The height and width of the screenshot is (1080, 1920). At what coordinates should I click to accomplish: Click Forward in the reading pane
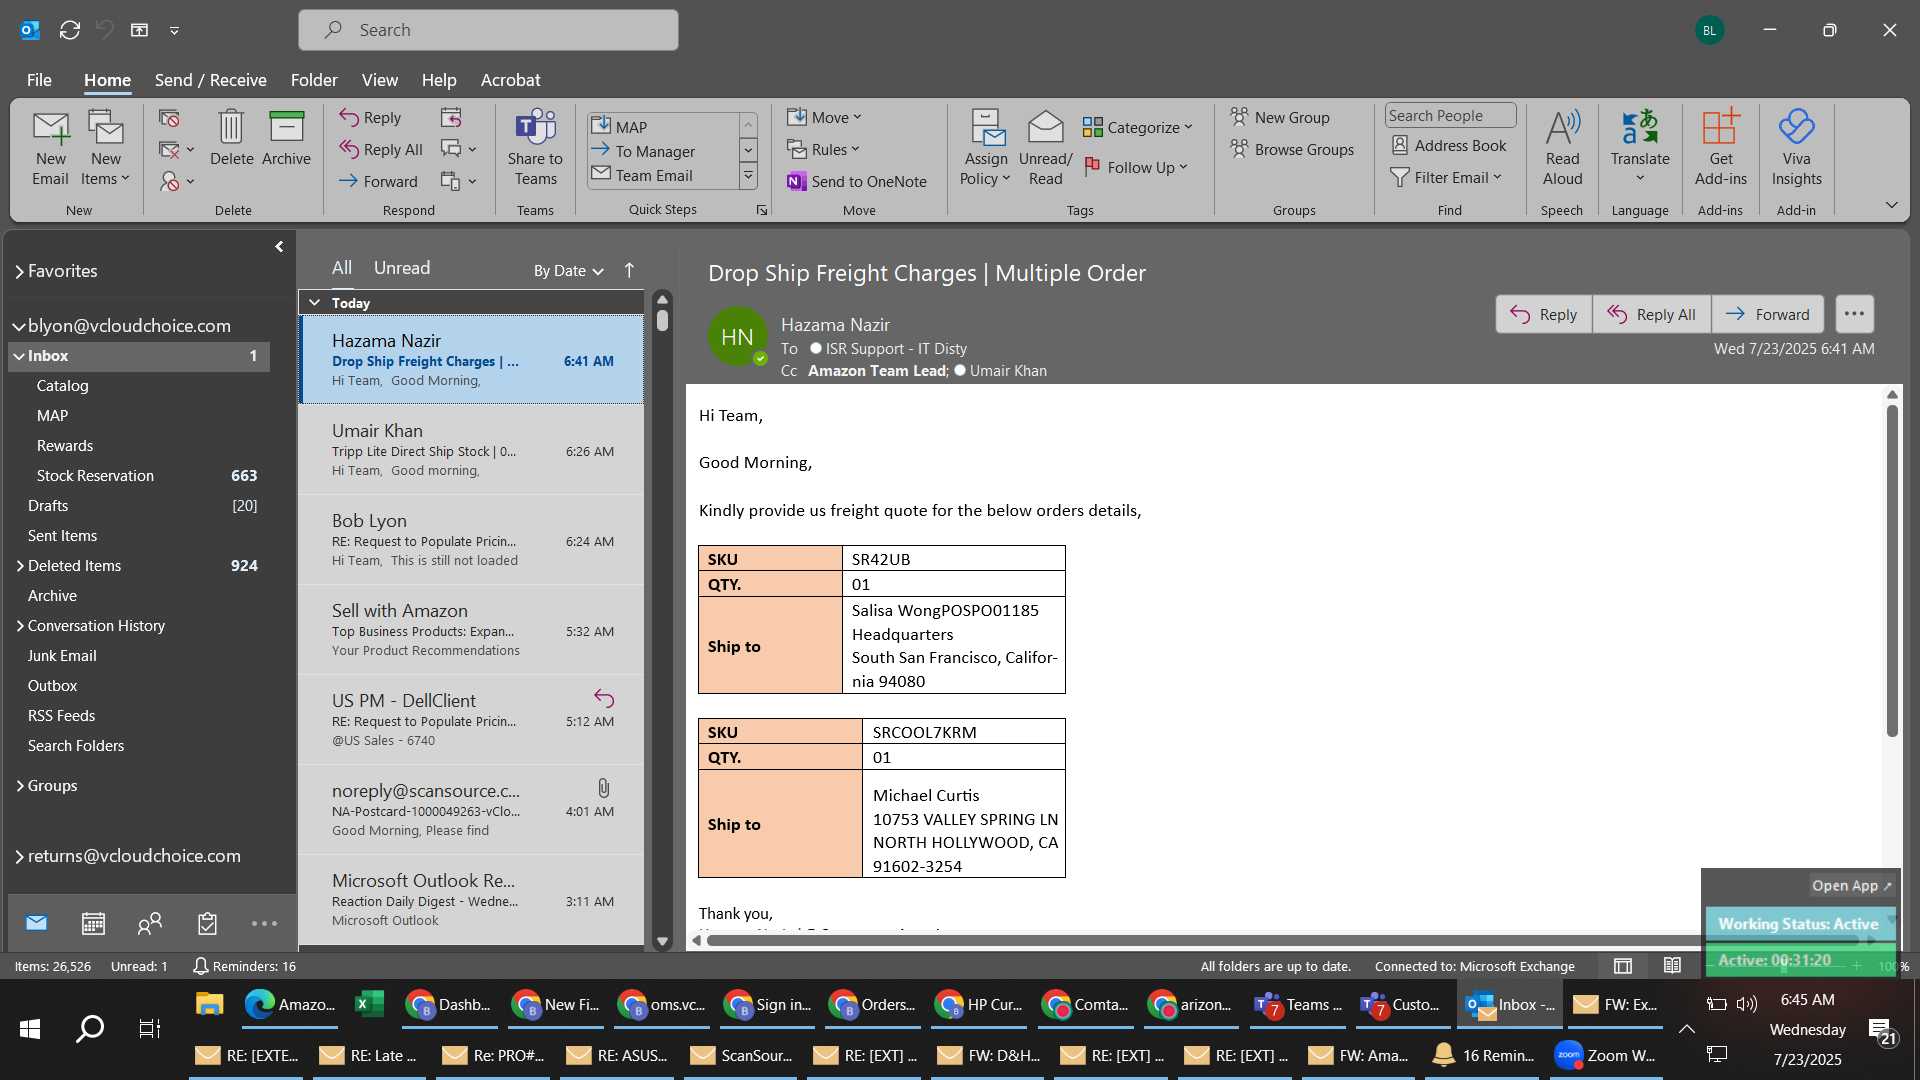click(1767, 314)
